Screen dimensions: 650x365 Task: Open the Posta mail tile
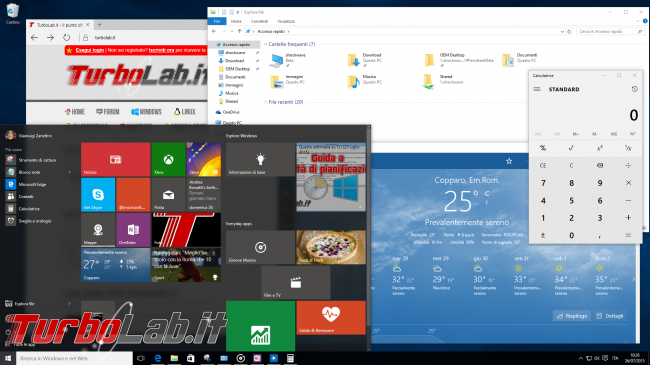[168, 195]
